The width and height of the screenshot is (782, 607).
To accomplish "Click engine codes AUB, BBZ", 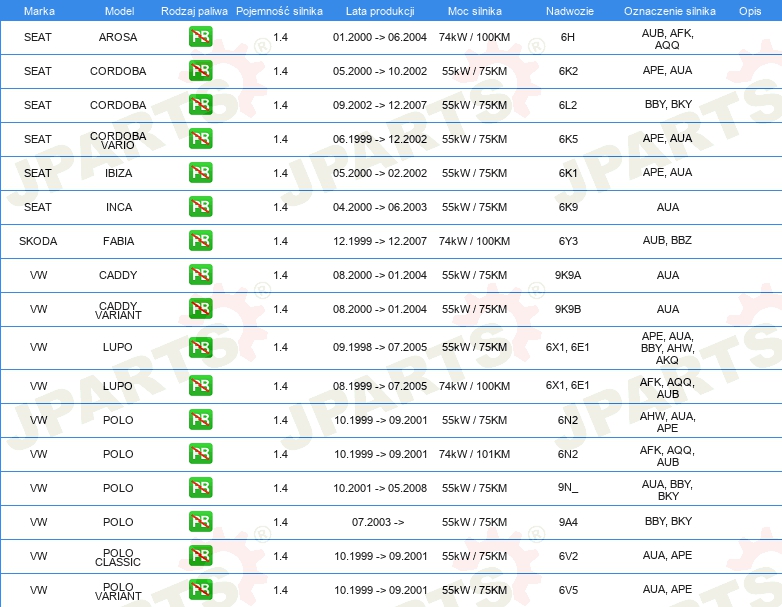I will [667, 240].
